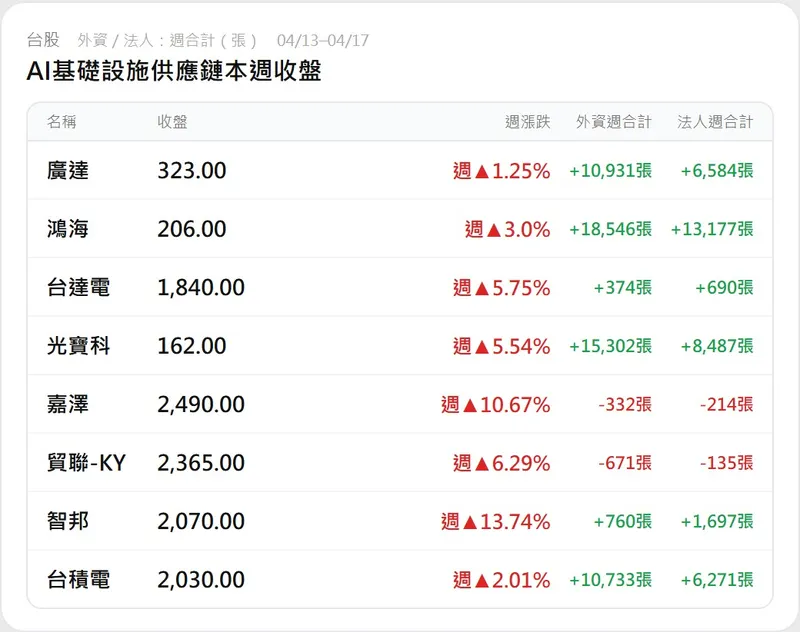
Task: Click the 台達電 stock name
Action: click(78, 288)
